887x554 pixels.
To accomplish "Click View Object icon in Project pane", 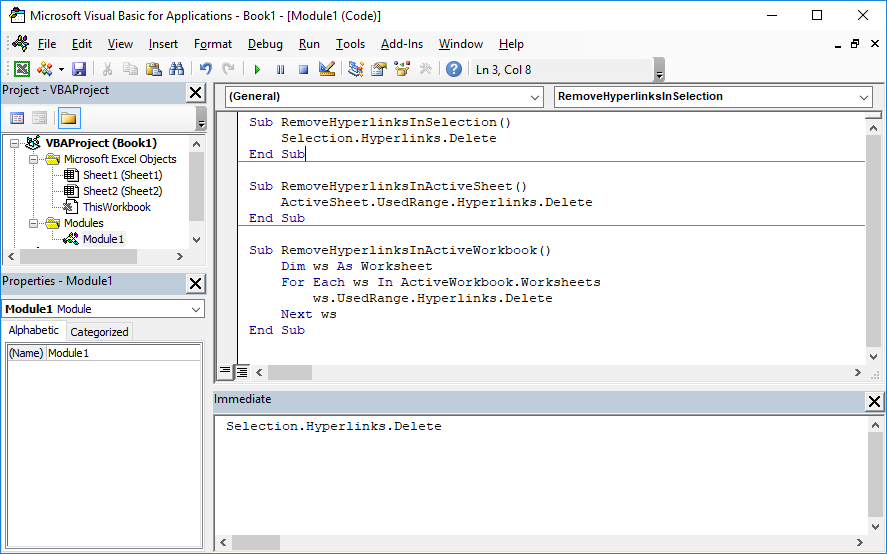I will (40, 118).
